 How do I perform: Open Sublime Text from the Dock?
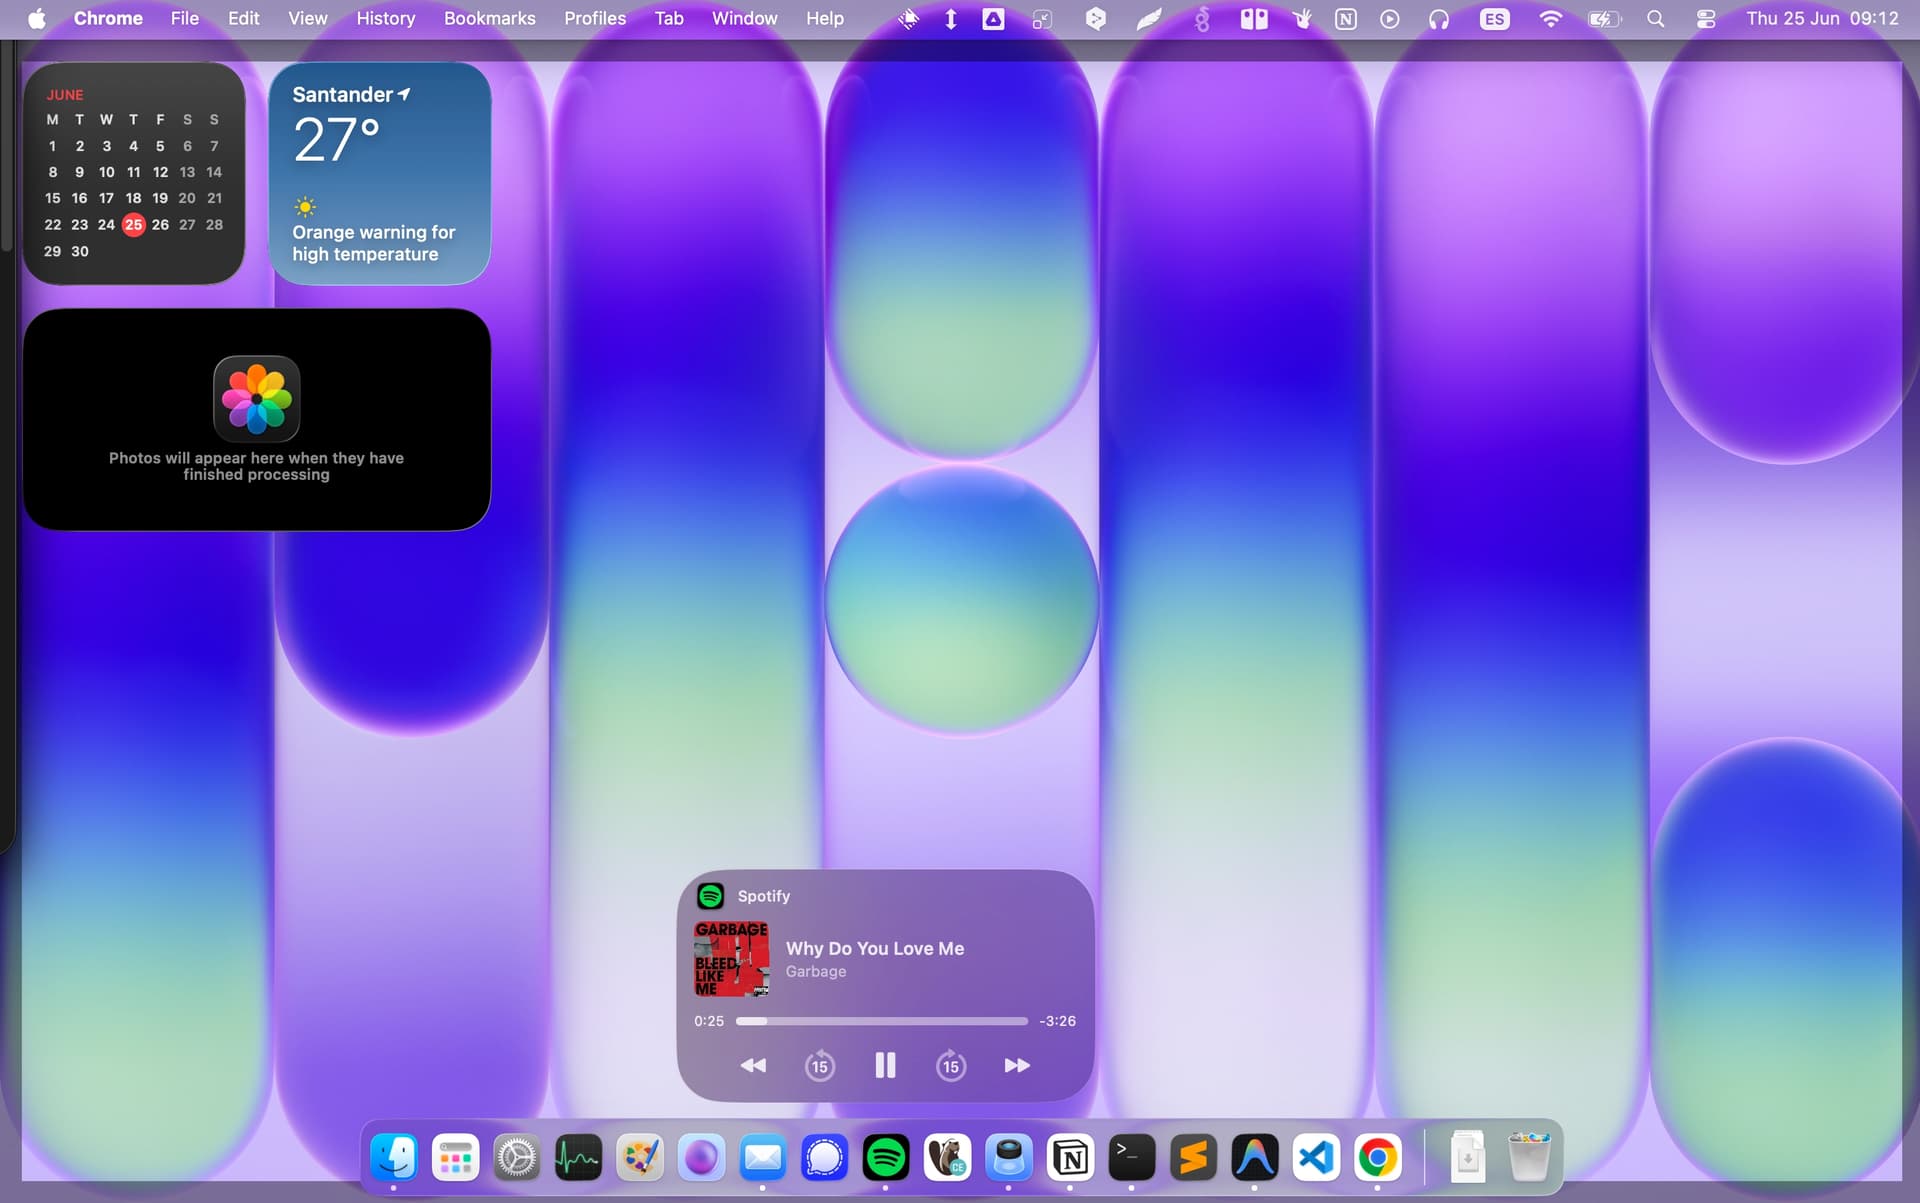click(1193, 1158)
